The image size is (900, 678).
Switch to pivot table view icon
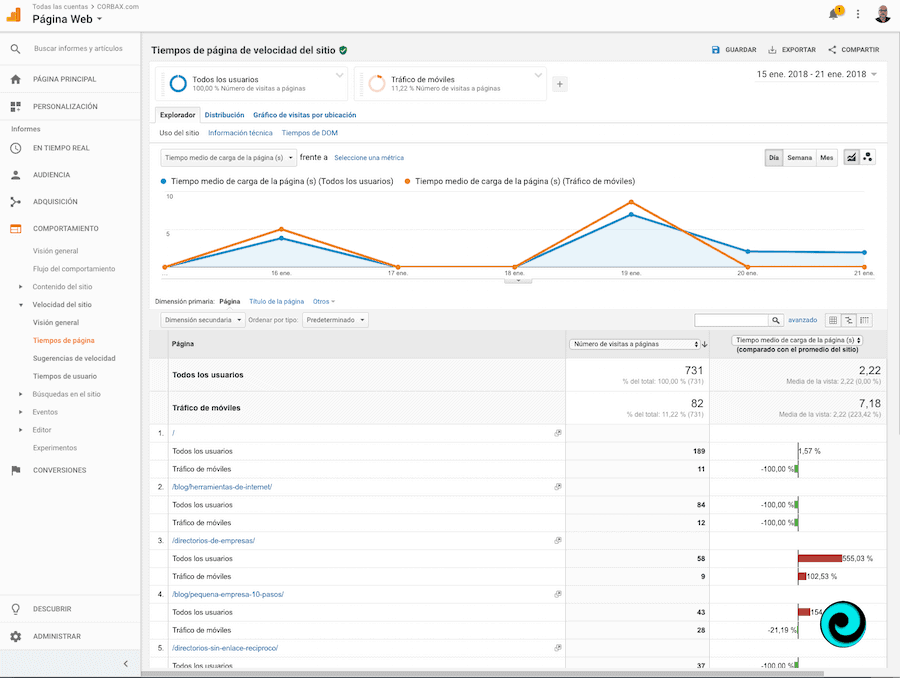[864, 320]
